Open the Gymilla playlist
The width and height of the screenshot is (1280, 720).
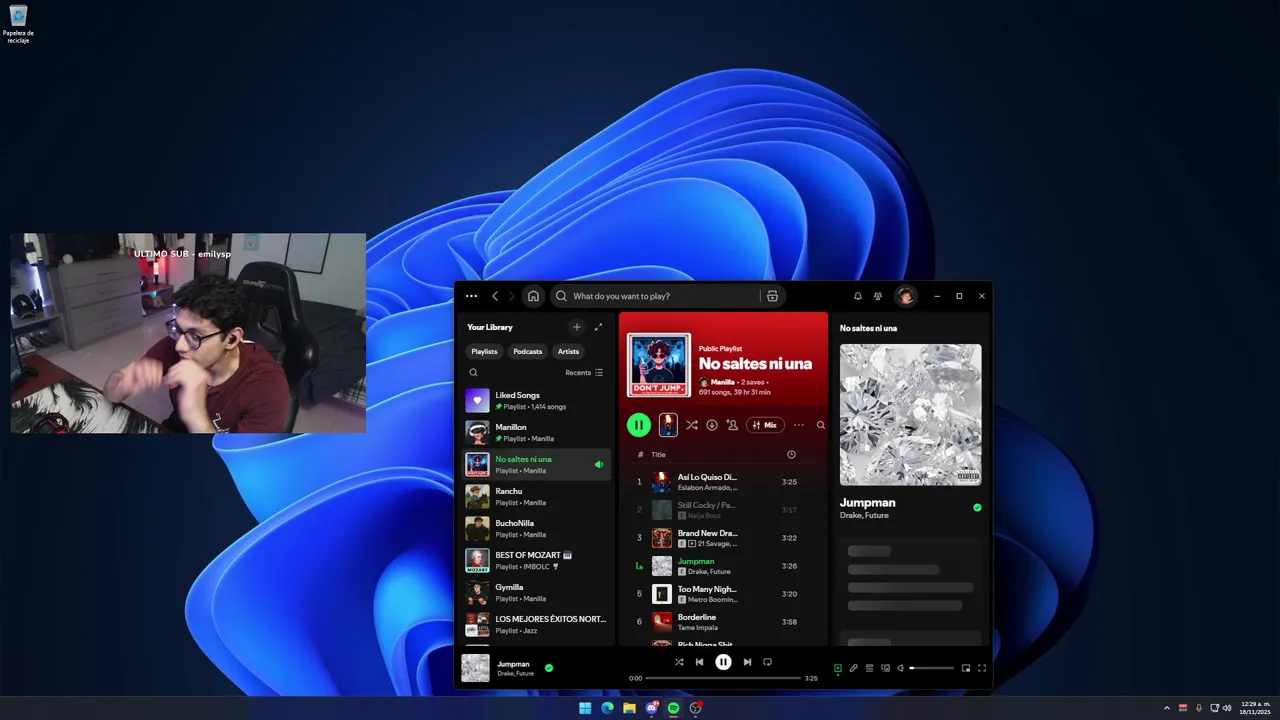pyautogui.click(x=537, y=593)
